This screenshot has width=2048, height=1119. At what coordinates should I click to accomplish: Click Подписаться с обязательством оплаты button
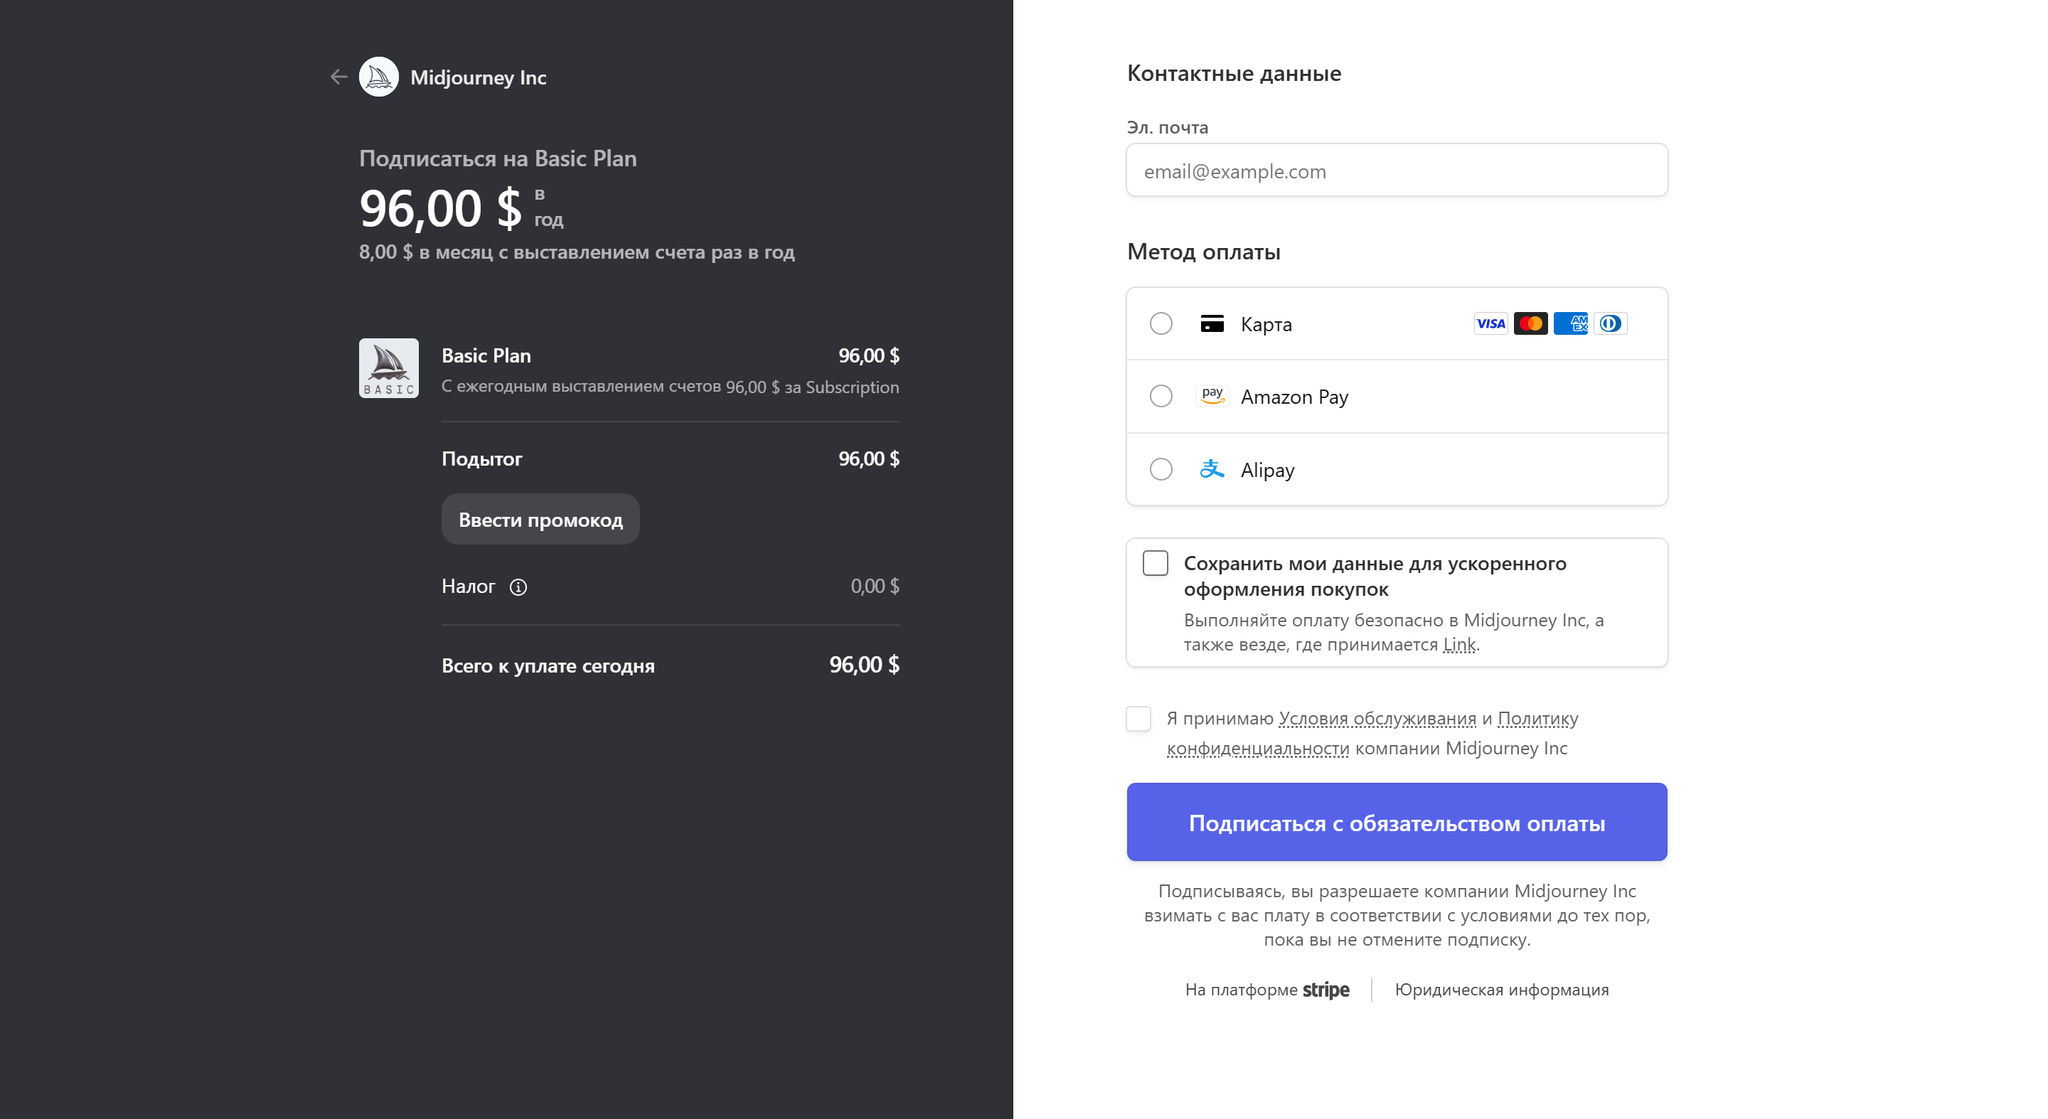point(1397,822)
